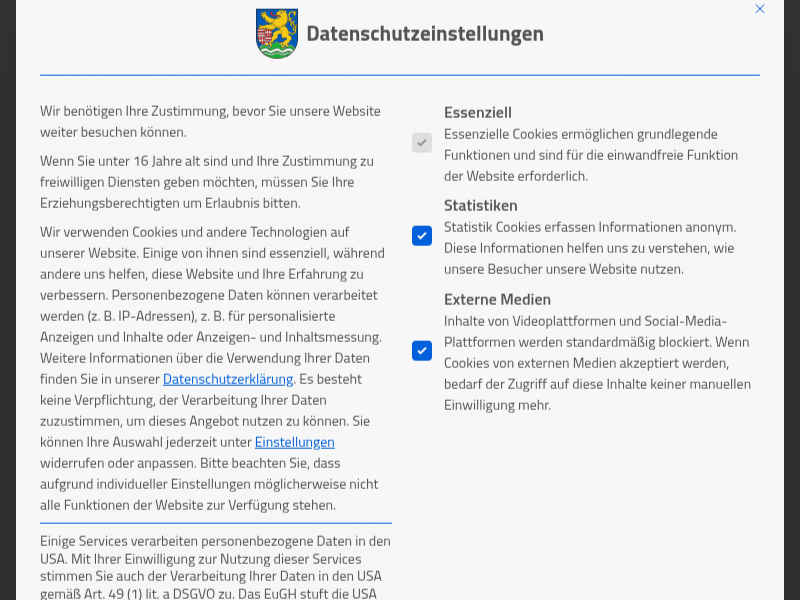Click the paragraph about data processing in USA

point(214,567)
